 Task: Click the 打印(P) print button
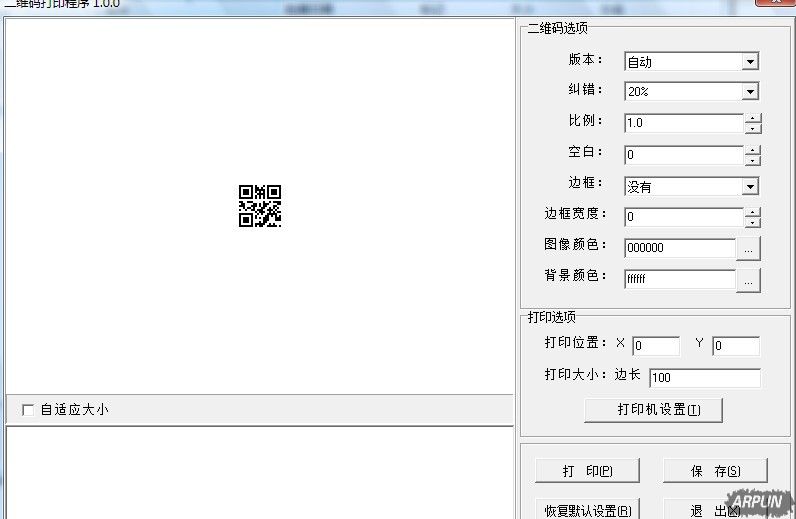click(587, 471)
